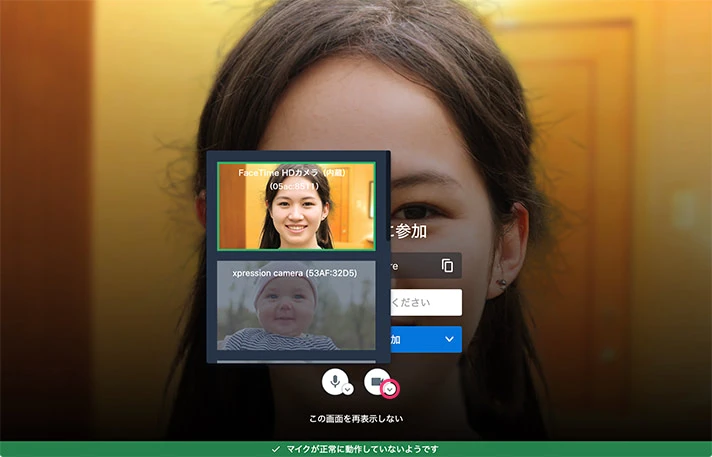Expand join options arrow on blue button

click(449, 340)
